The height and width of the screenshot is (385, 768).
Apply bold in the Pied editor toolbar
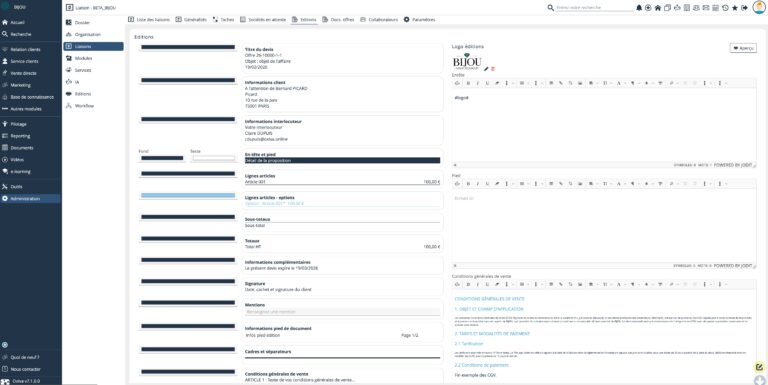[468, 184]
